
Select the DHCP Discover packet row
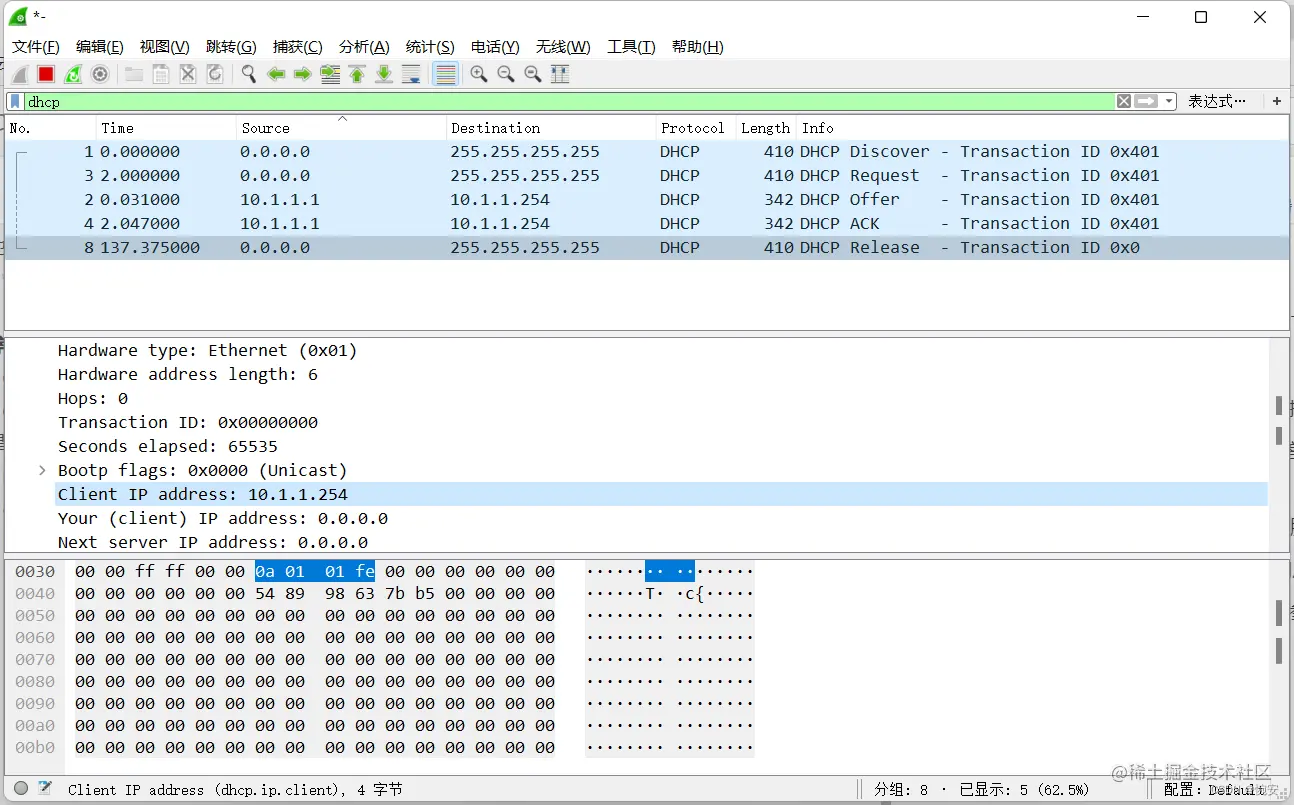point(647,152)
